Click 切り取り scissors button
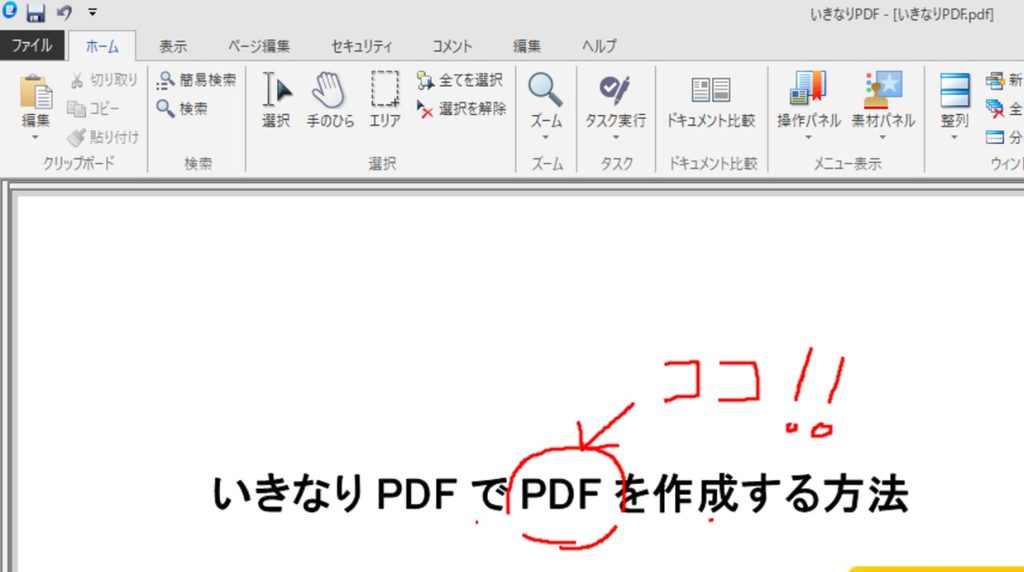 pyautogui.click(x=104, y=80)
